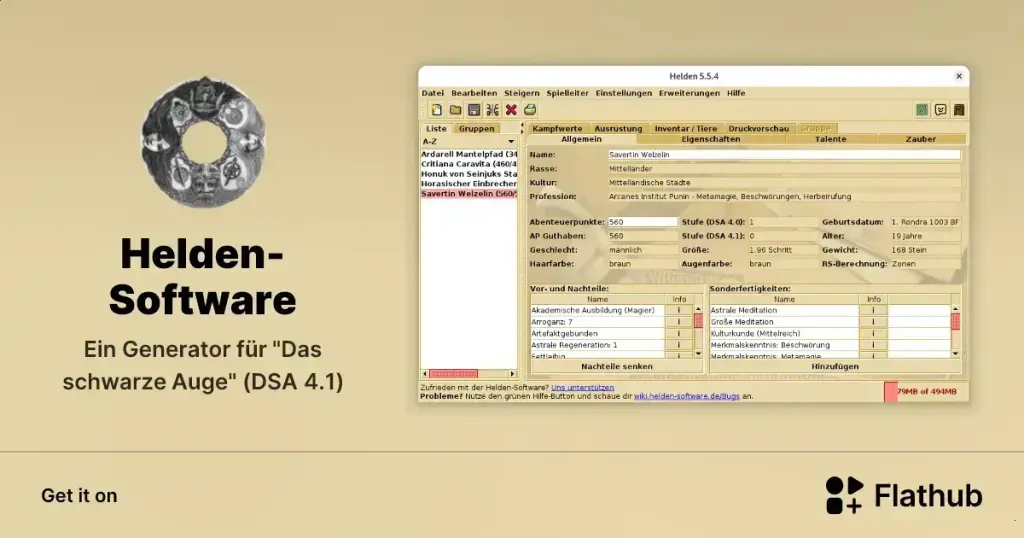Switch to the Allgemein tab
The height and width of the screenshot is (538, 1024).
(581, 139)
